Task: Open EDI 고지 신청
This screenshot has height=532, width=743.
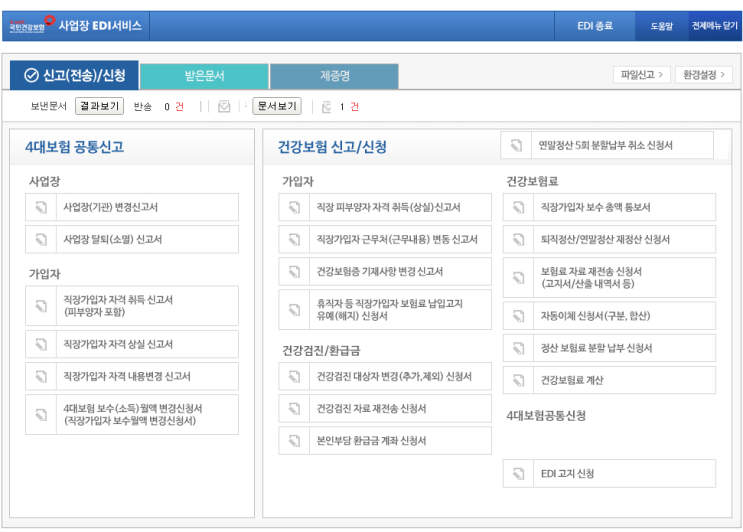Action: pyautogui.click(x=609, y=473)
